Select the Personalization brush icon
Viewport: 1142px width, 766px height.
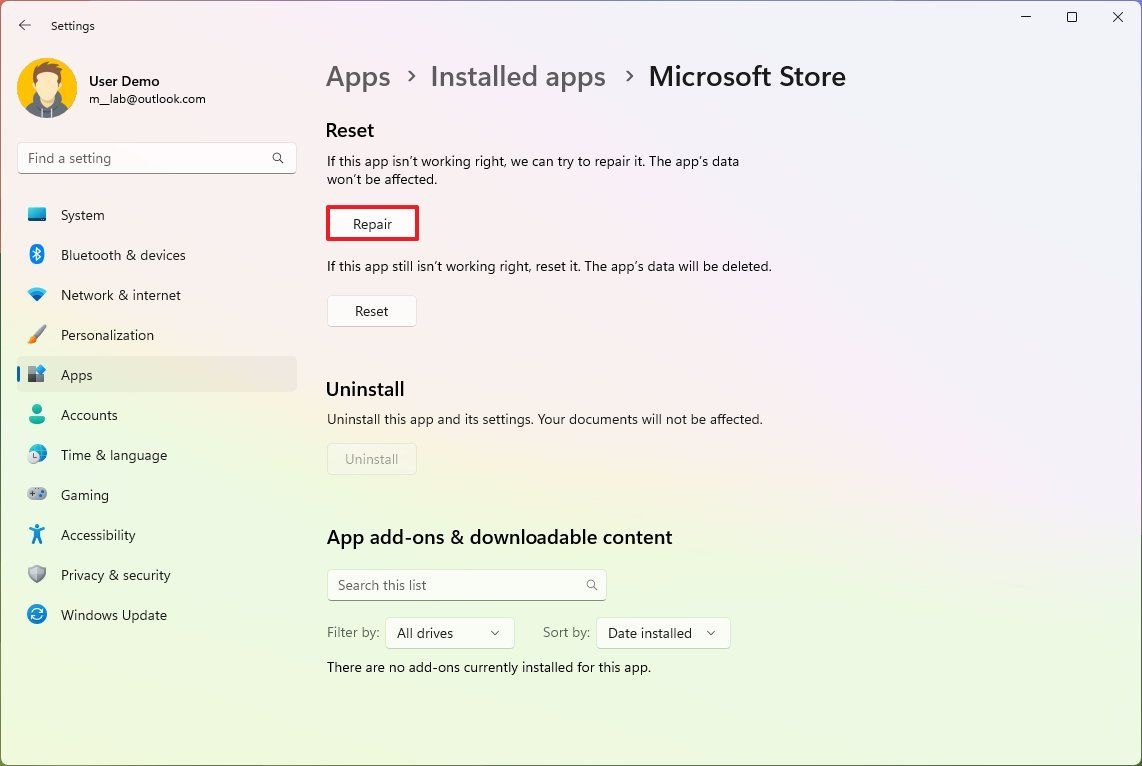pyautogui.click(x=36, y=335)
